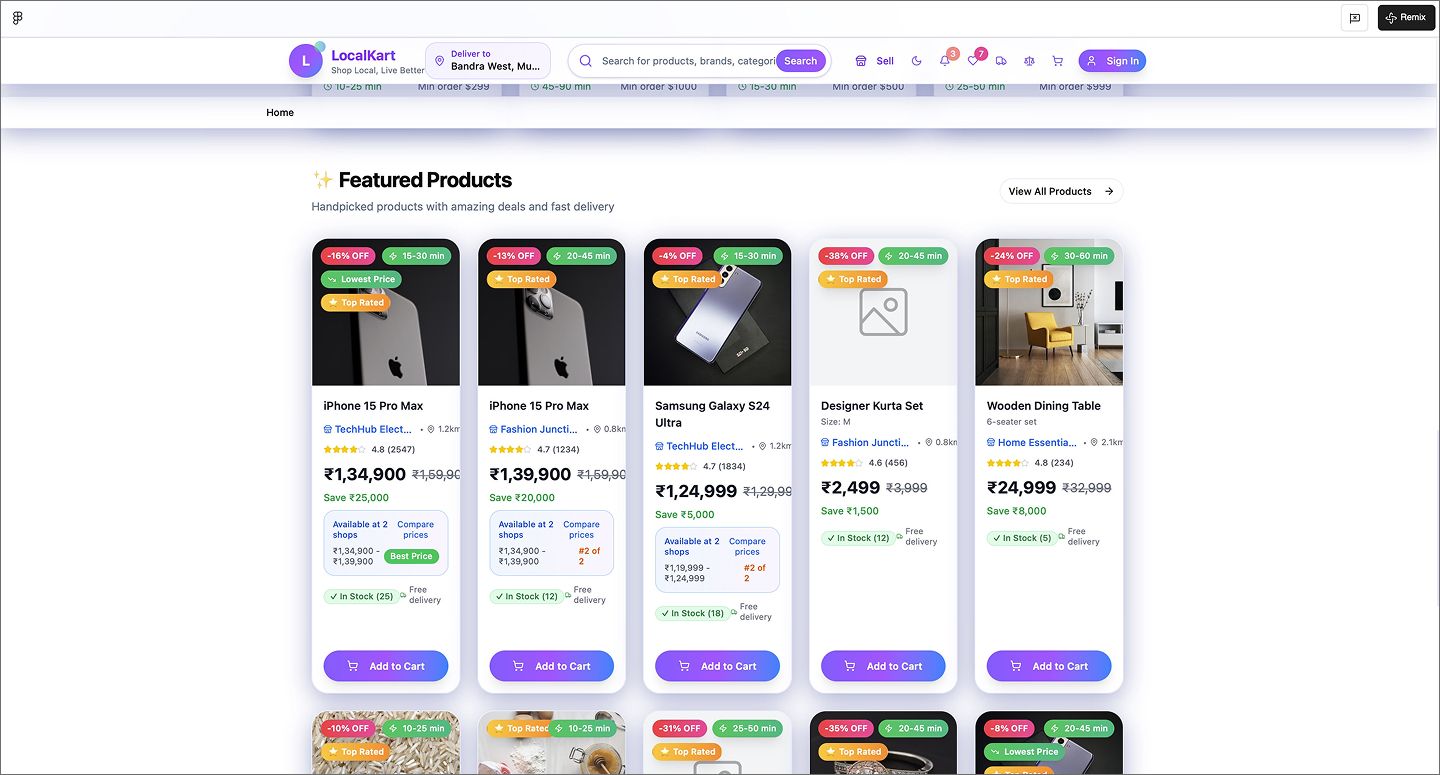Click Compare prices on ₹1,39,900 iPhone card
This screenshot has height=775, width=1440.
(x=582, y=529)
